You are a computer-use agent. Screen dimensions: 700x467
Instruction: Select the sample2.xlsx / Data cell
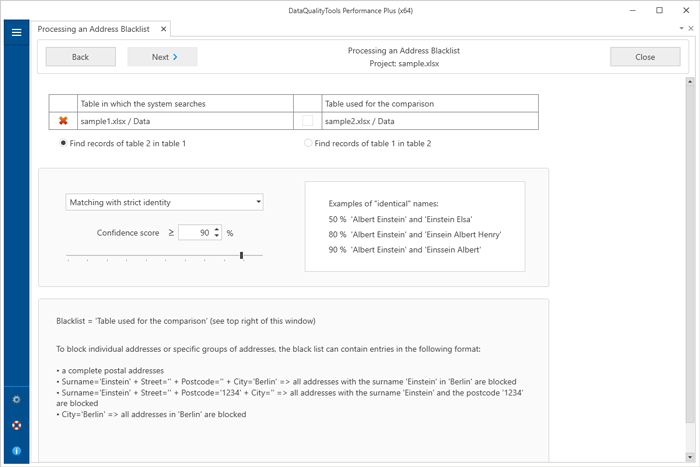click(430, 121)
